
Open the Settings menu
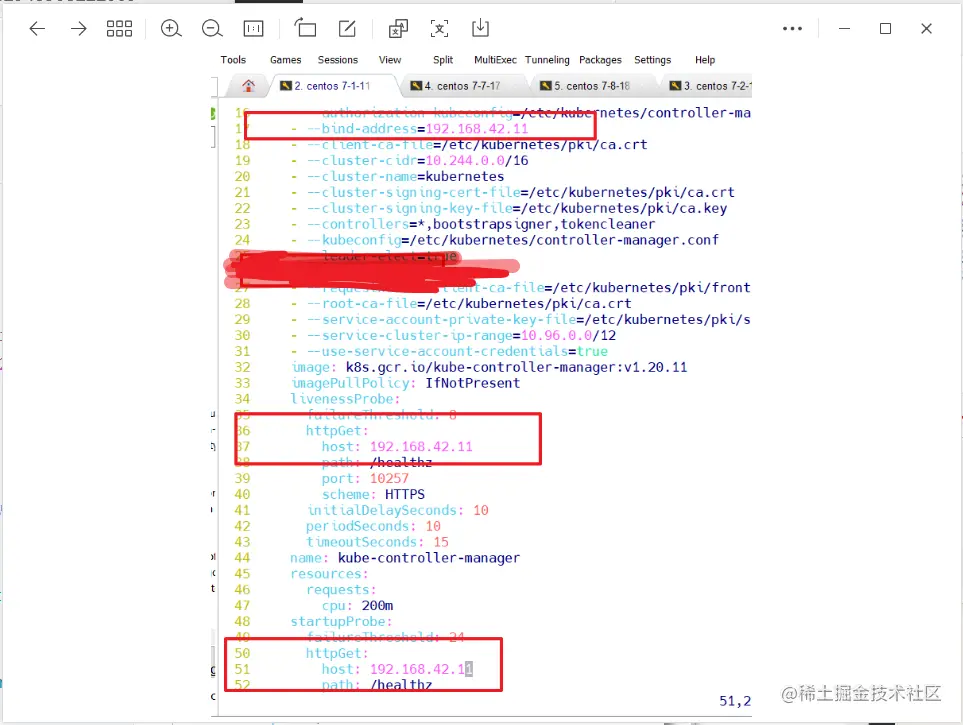tap(652, 60)
